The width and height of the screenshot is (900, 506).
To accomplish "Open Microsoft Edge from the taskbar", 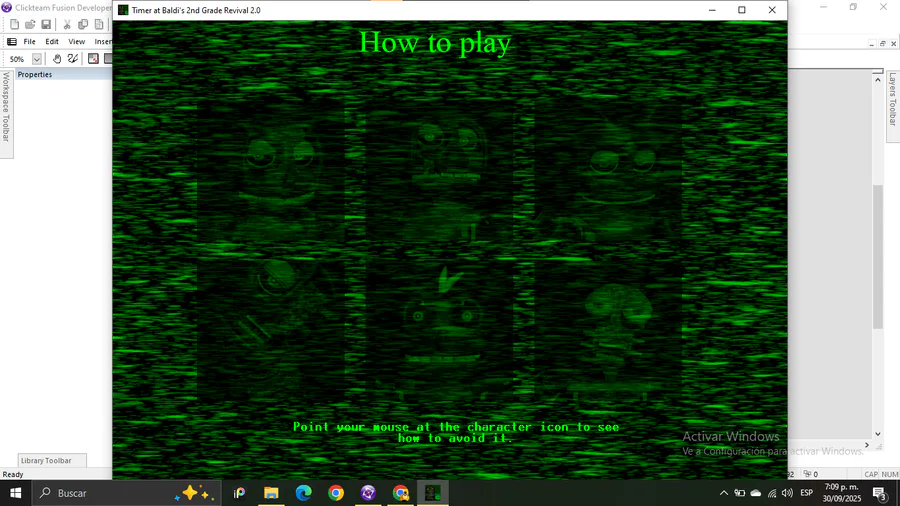I will [304, 493].
